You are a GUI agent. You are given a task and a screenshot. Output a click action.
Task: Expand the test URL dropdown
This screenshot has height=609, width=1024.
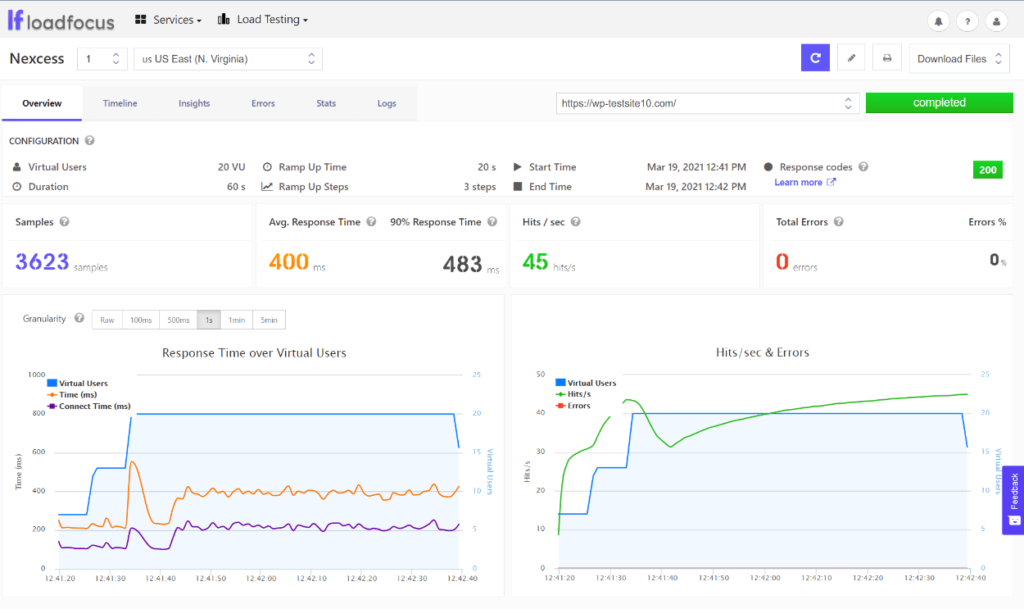847,102
